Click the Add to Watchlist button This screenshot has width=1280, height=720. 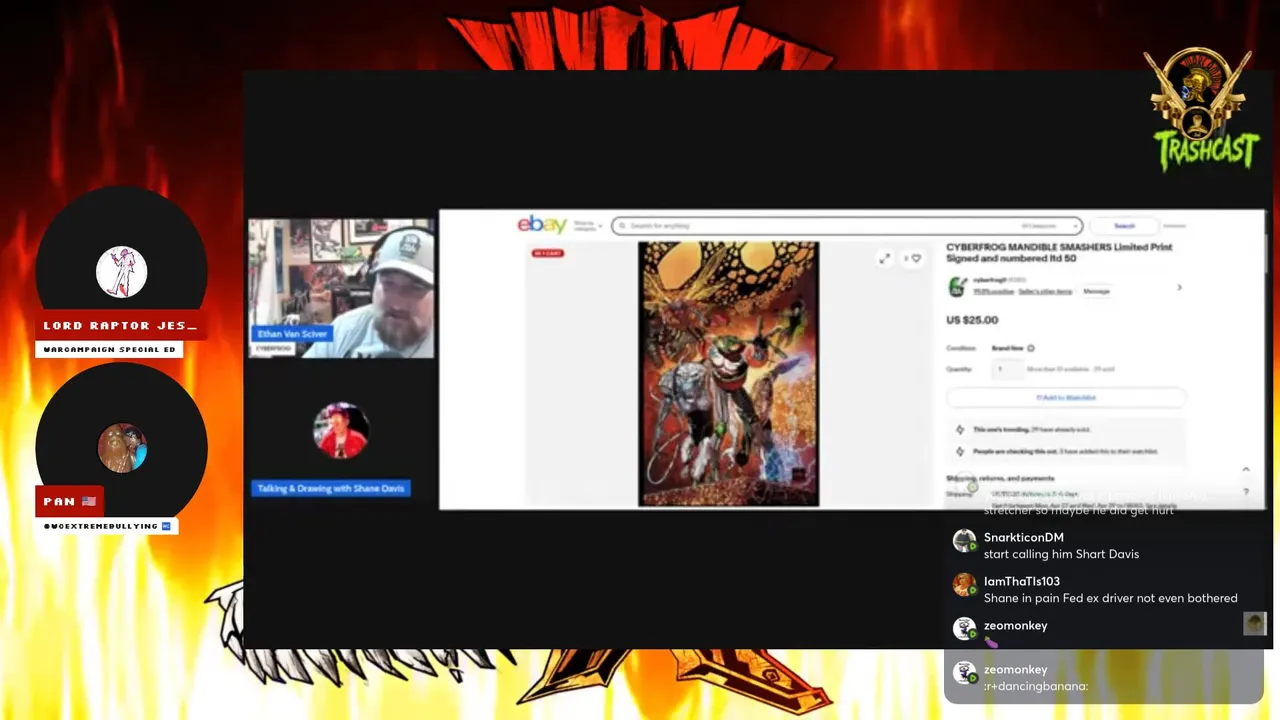pyautogui.click(x=1066, y=397)
